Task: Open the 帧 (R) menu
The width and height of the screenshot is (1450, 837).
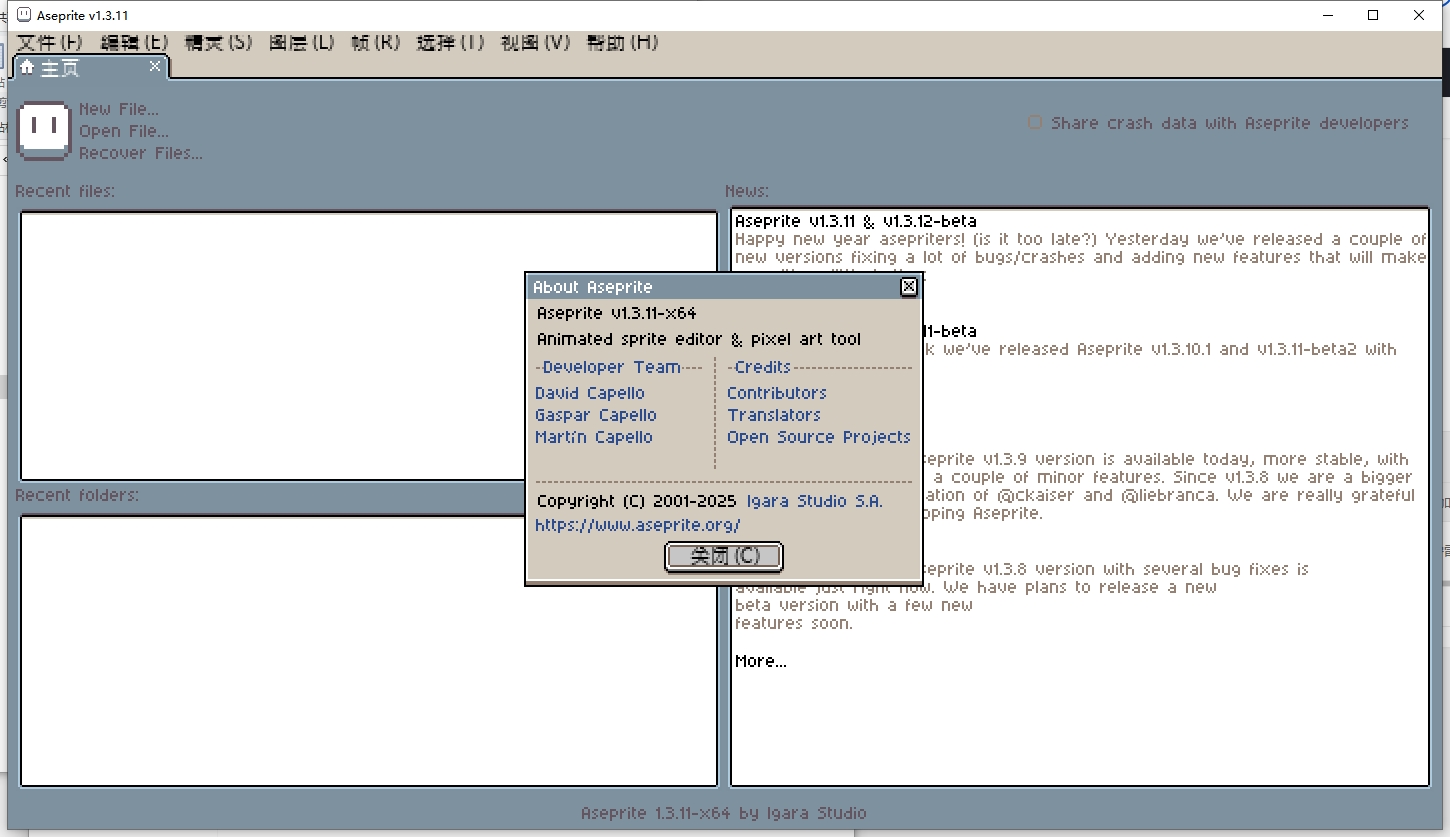Action: 375,42
